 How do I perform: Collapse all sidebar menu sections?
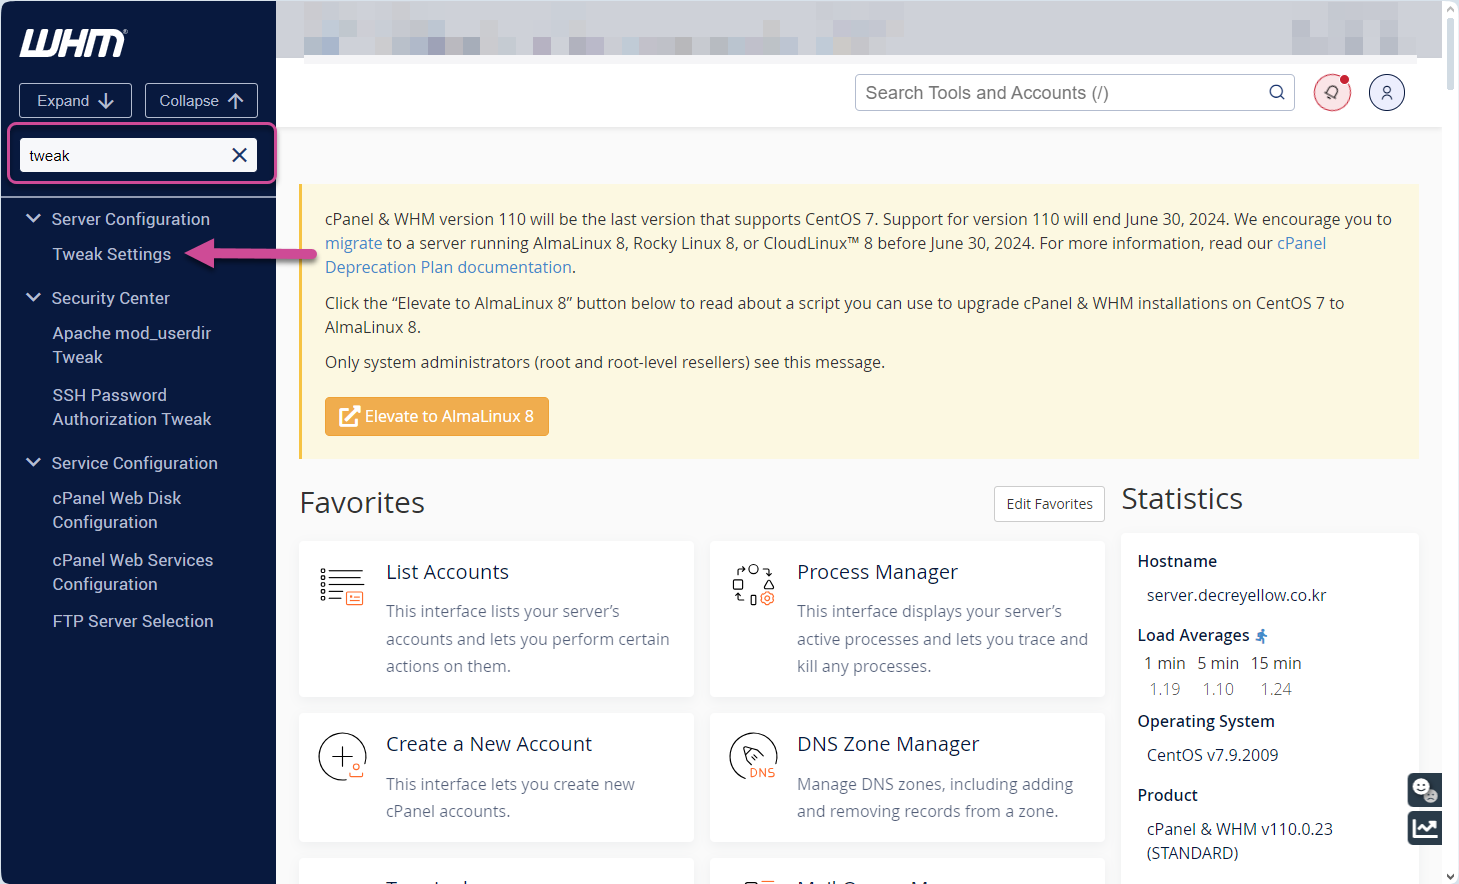pyautogui.click(x=201, y=101)
